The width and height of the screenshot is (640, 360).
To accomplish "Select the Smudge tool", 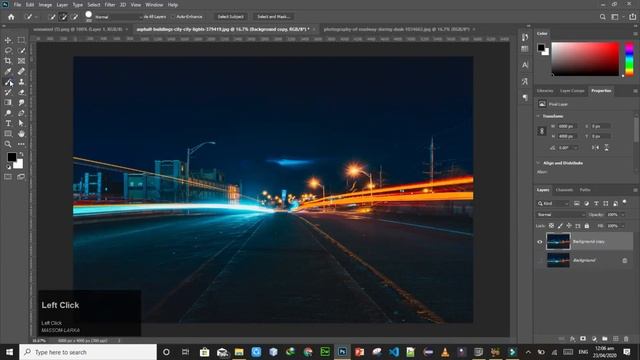I will [x=21, y=102].
